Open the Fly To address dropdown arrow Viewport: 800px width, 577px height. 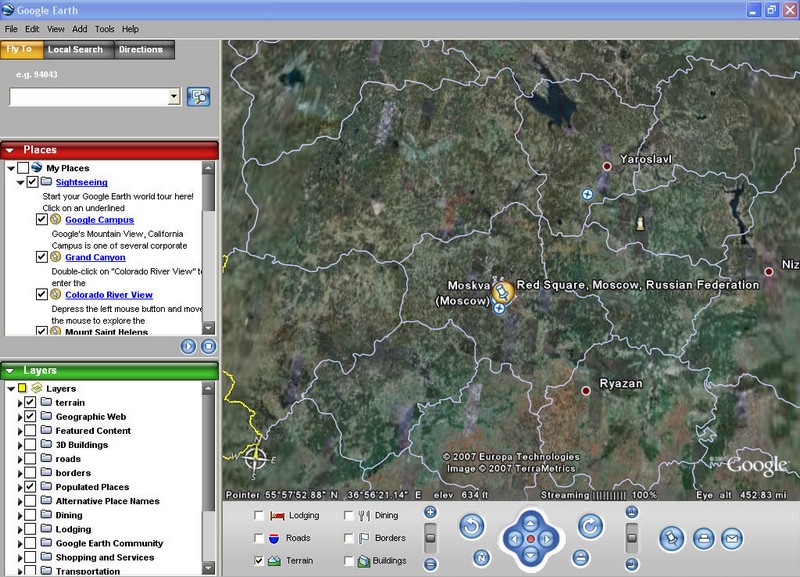click(174, 96)
